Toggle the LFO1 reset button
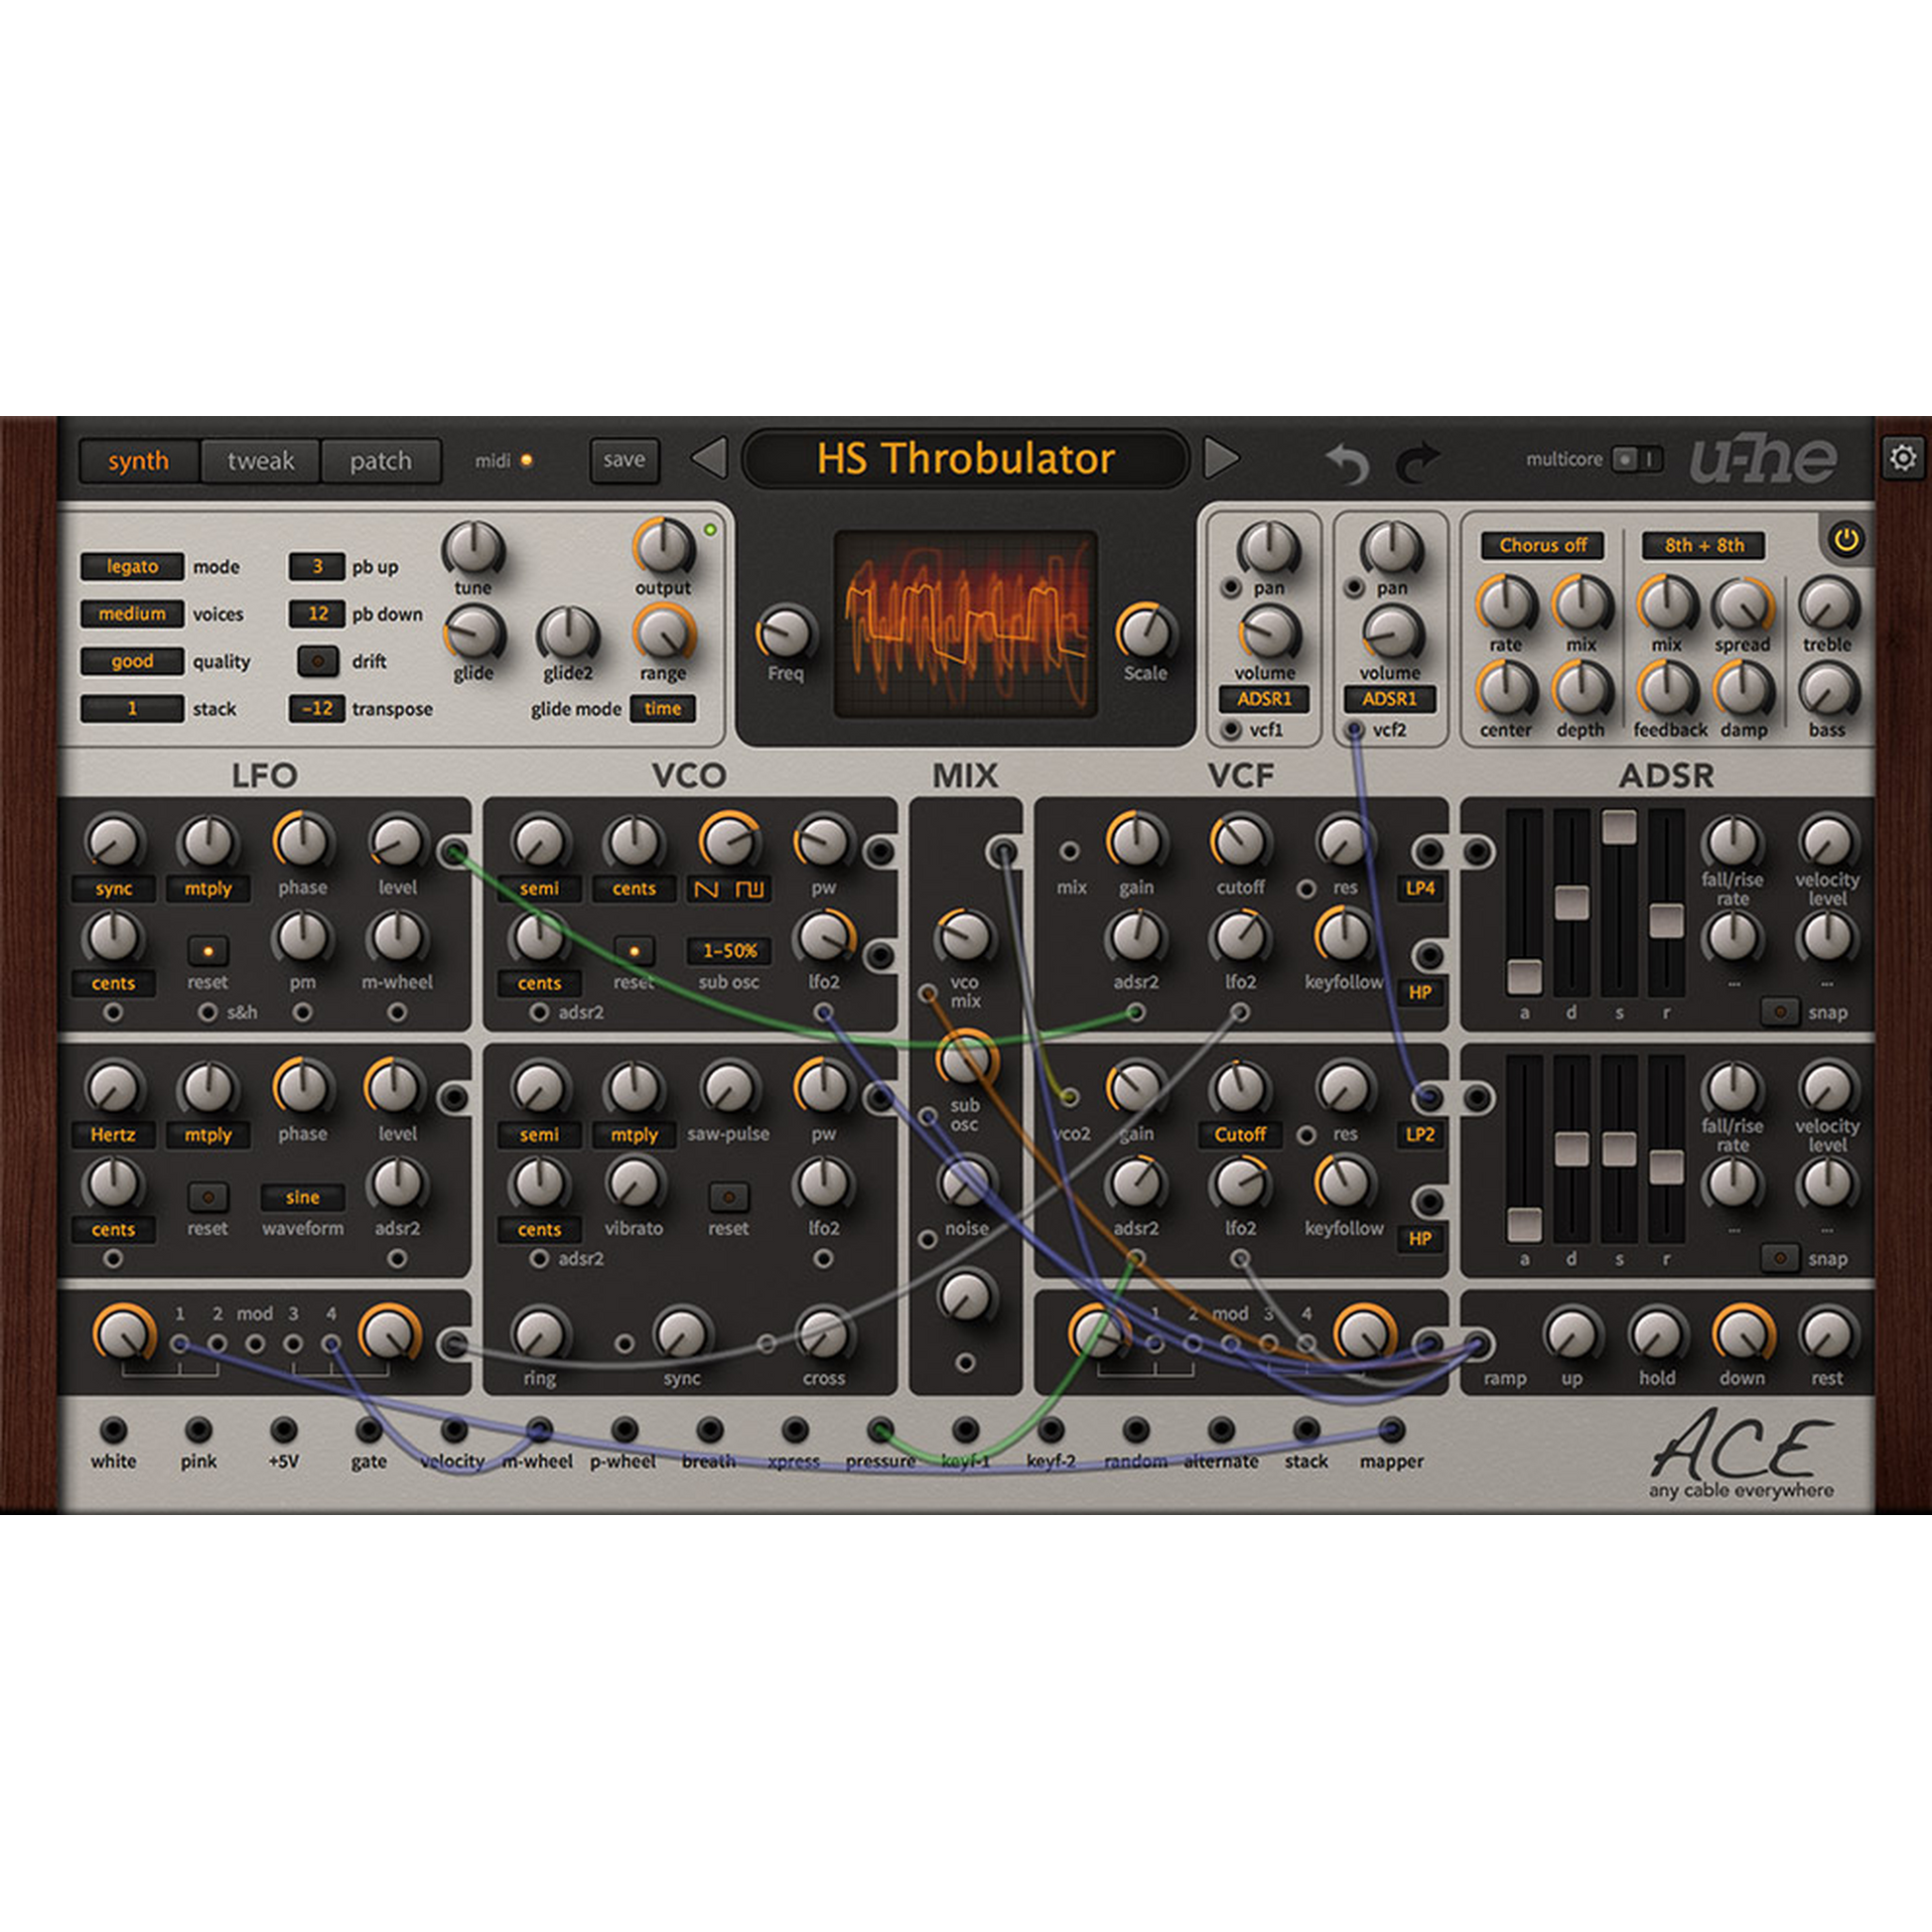 click(208, 951)
